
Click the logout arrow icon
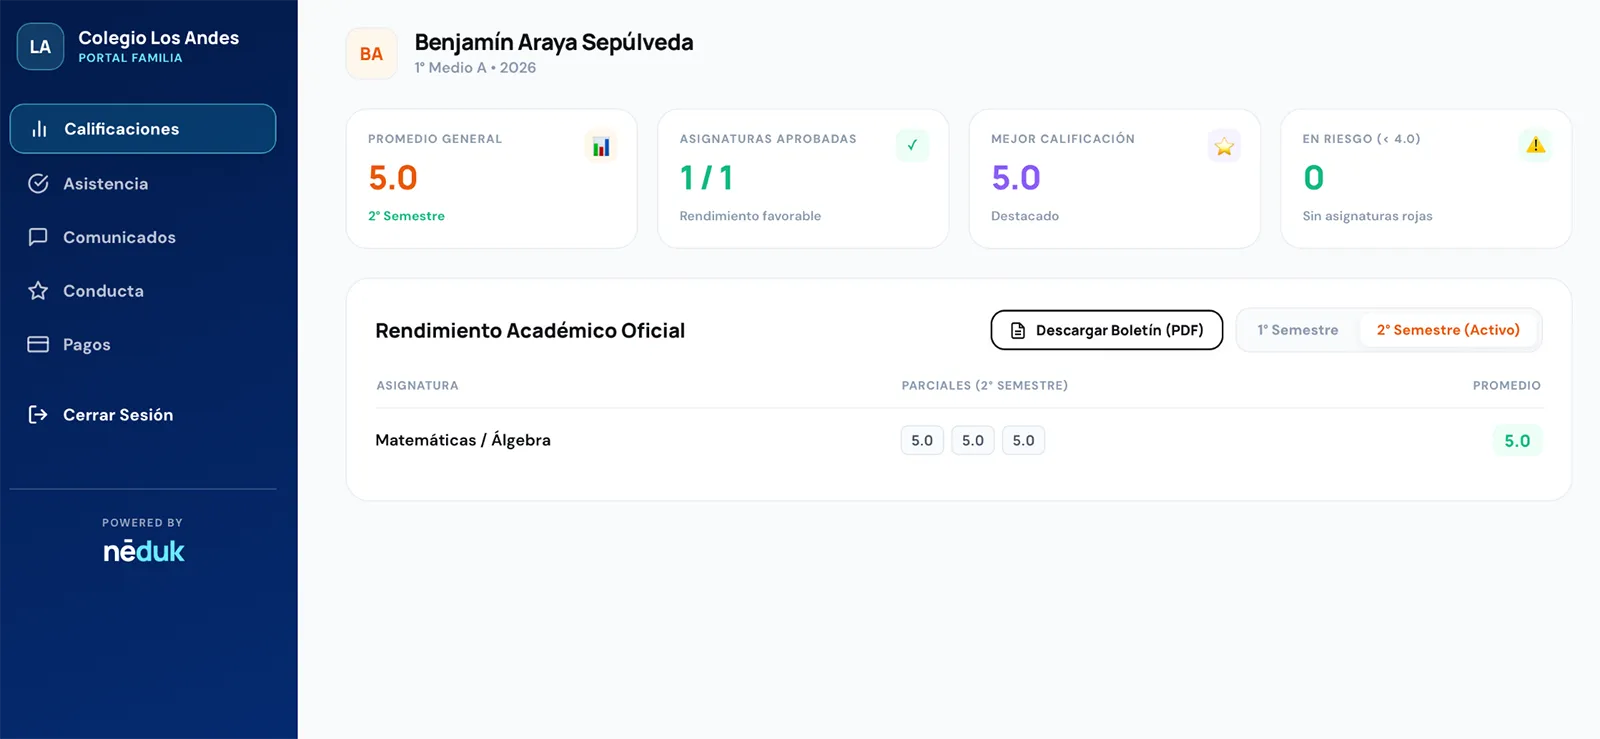(x=38, y=415)
